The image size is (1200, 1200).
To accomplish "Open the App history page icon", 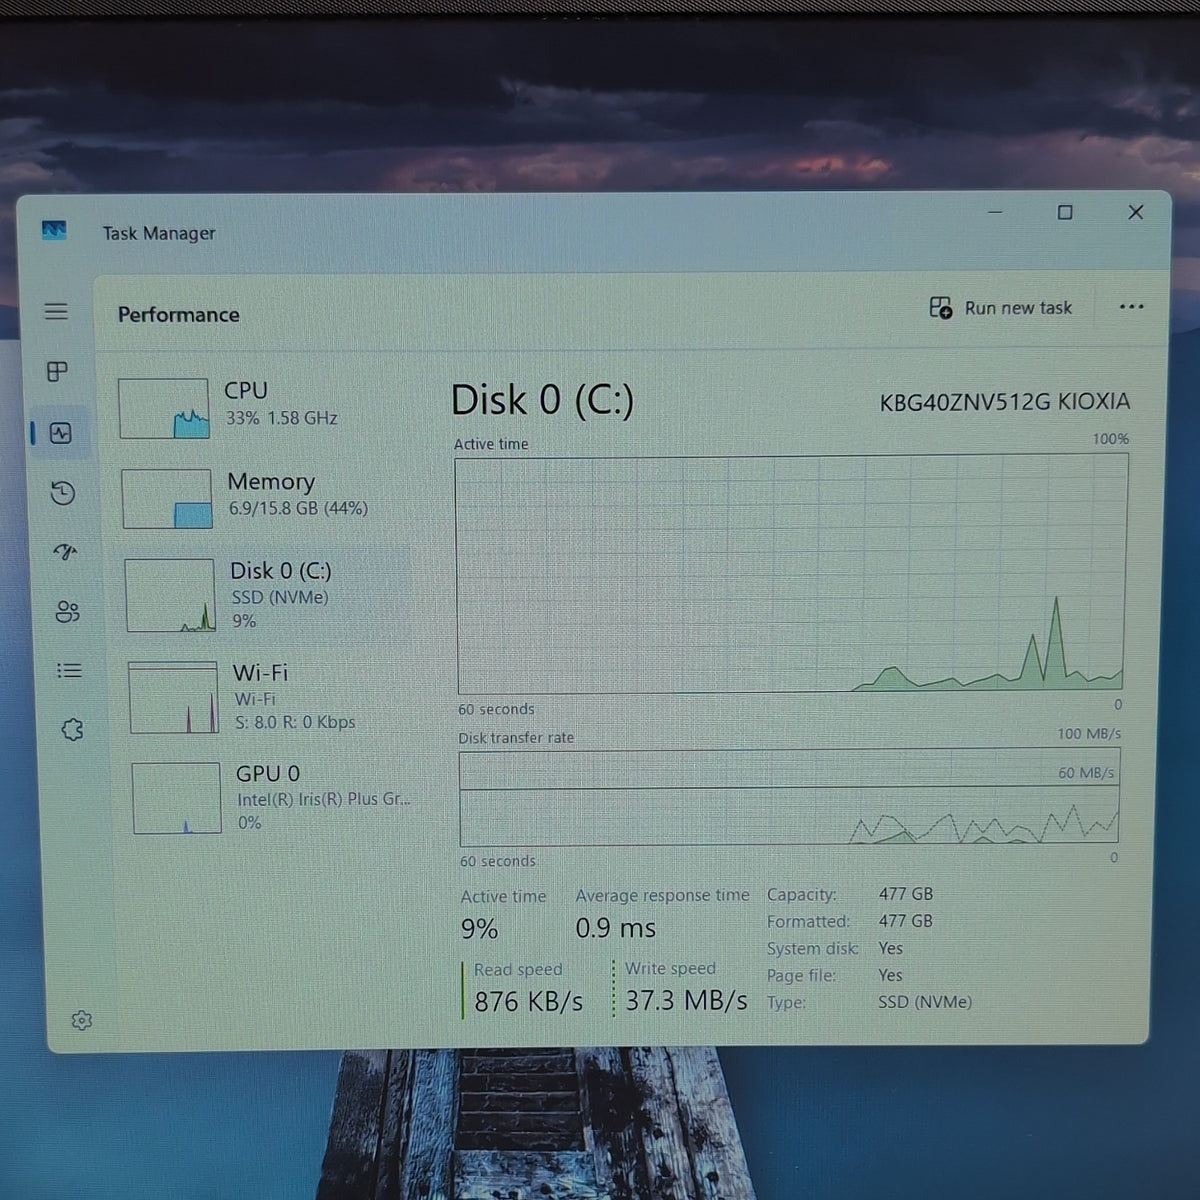I will (x=63, y=492).
